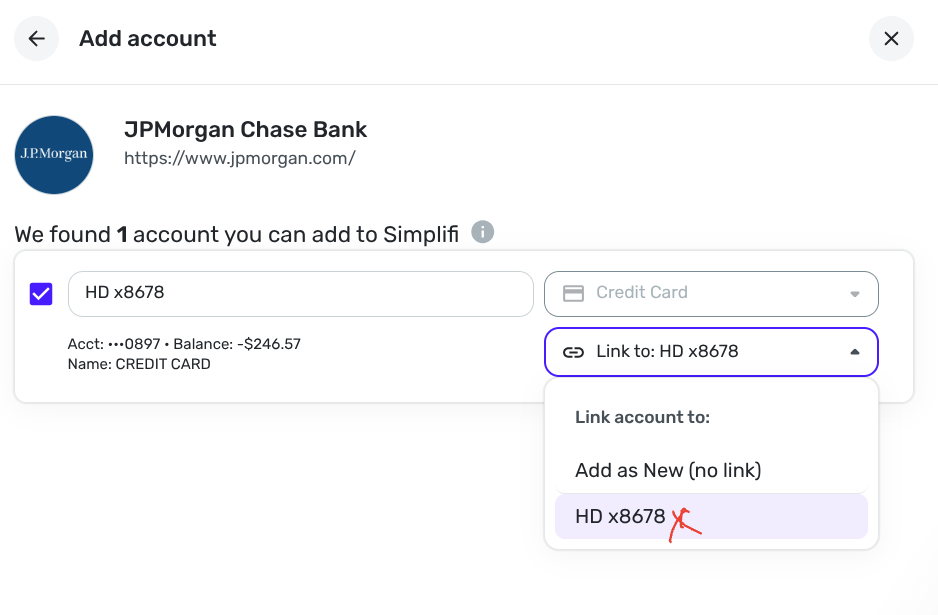Click the Link account to: header
938x615 pixels.
tap(642, 418)
